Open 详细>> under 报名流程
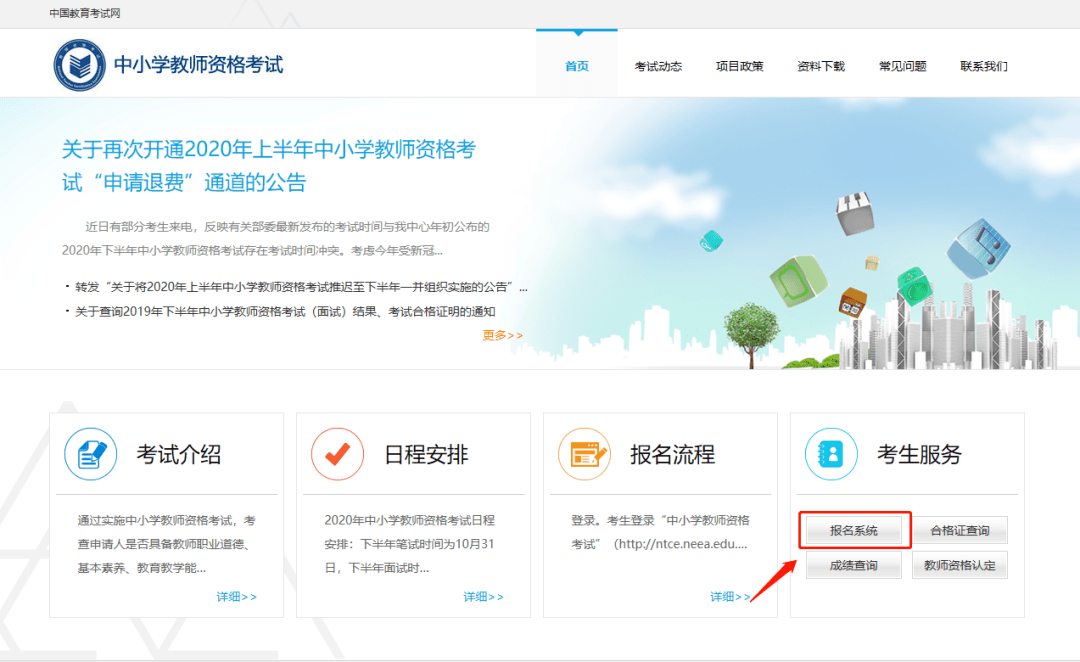Screen dimensions: 1080x662 (731, 596)
